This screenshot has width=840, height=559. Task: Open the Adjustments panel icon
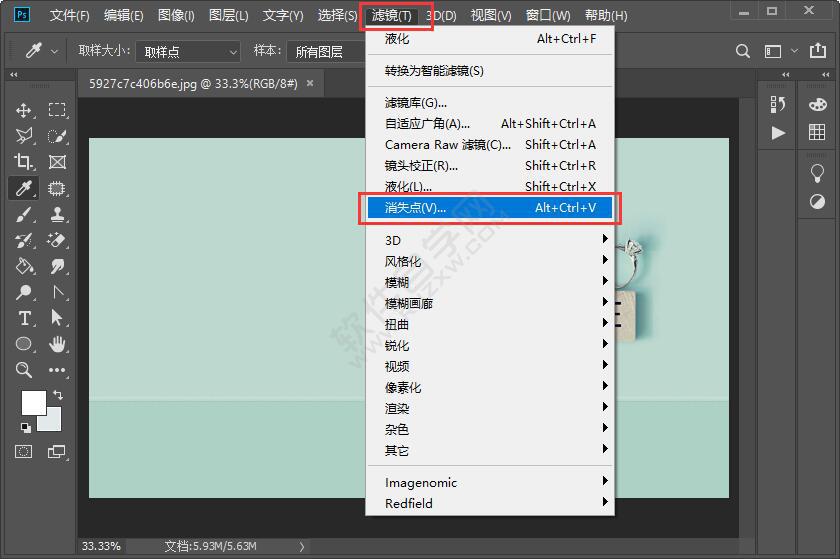point(818,202)
